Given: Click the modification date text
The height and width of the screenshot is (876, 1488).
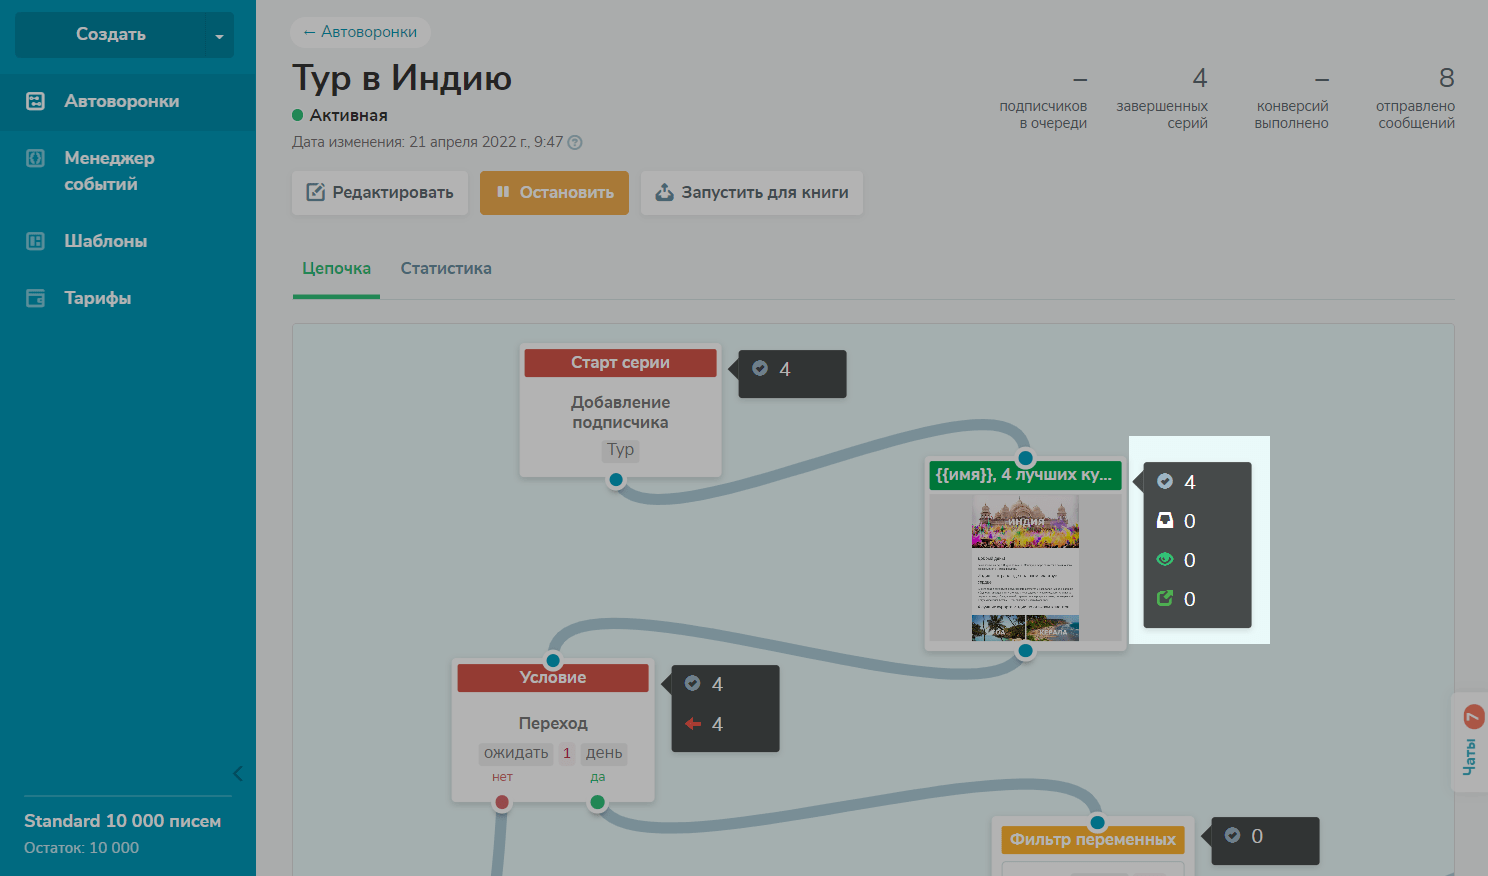Looking at the screenshot, I should [427, 142].
